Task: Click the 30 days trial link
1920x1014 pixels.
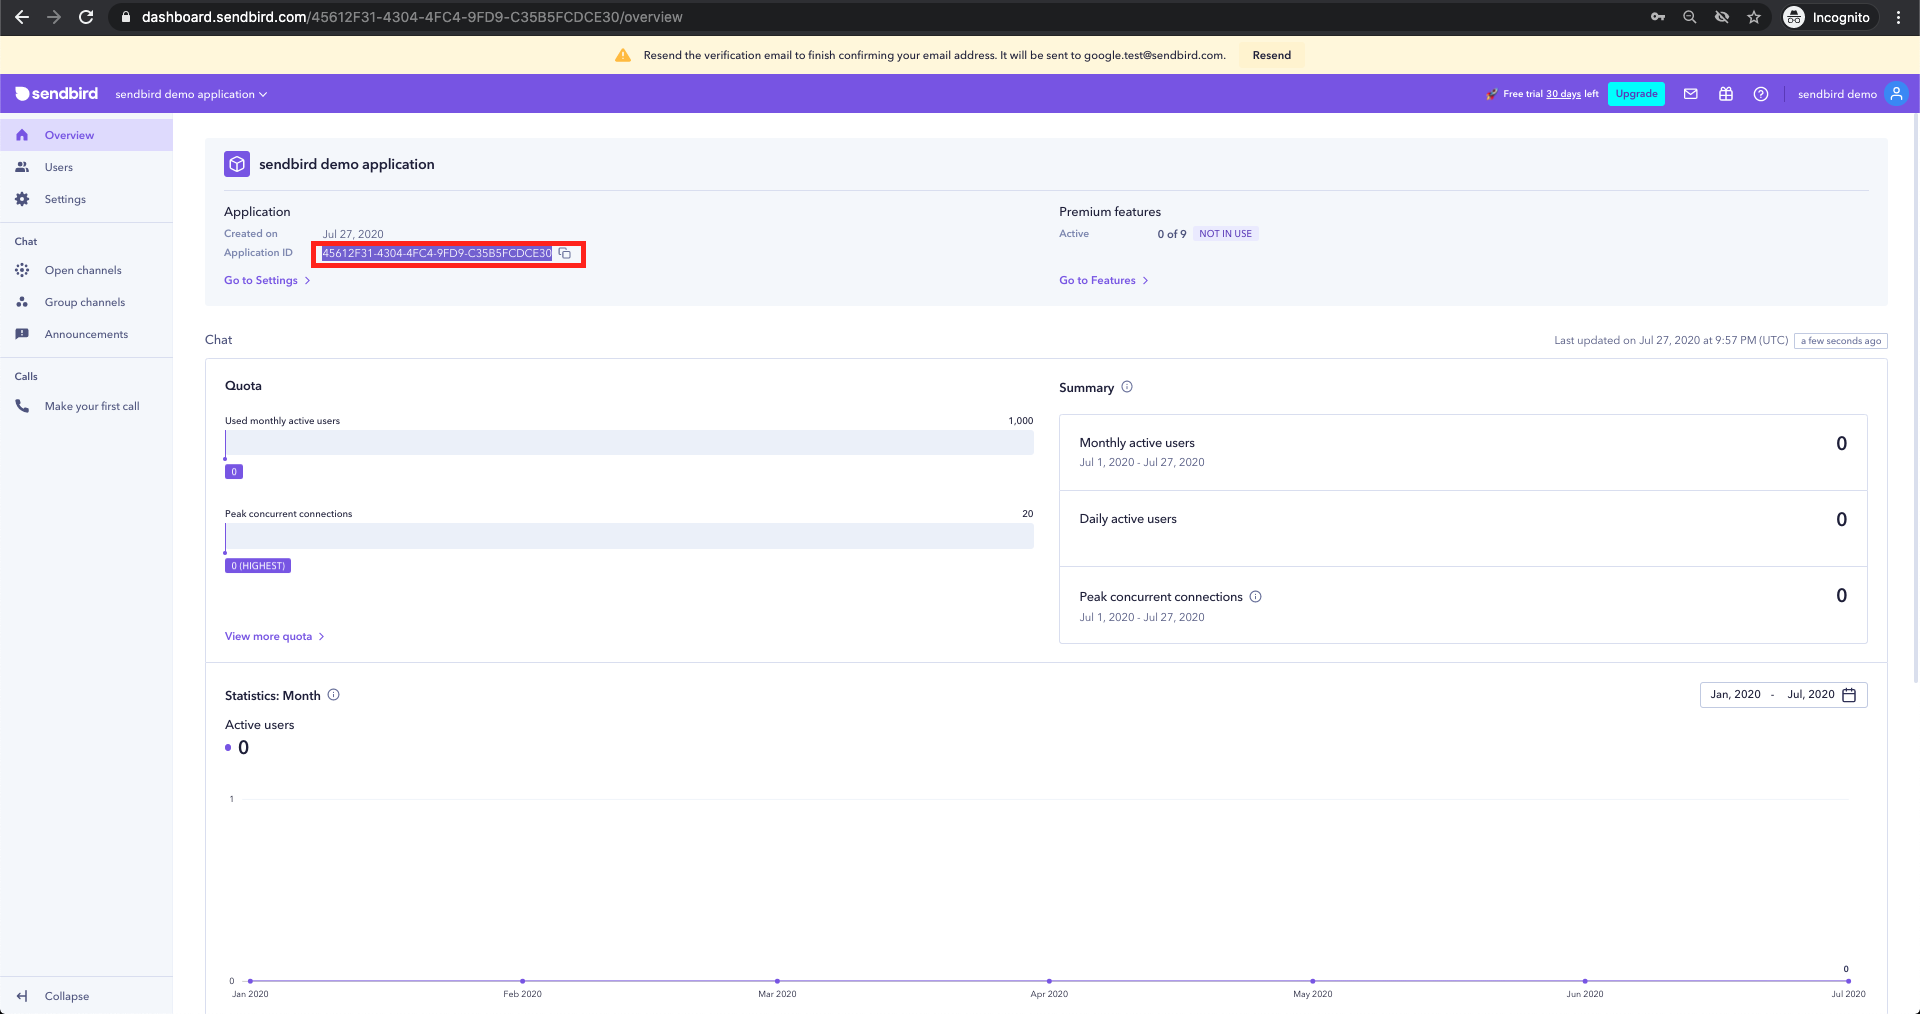Action: pos(1564,94)
